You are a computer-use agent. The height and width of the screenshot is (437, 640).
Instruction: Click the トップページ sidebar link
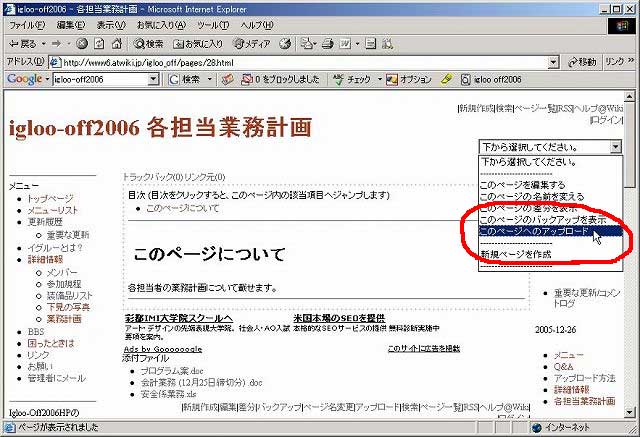click(x=50, y=199)
